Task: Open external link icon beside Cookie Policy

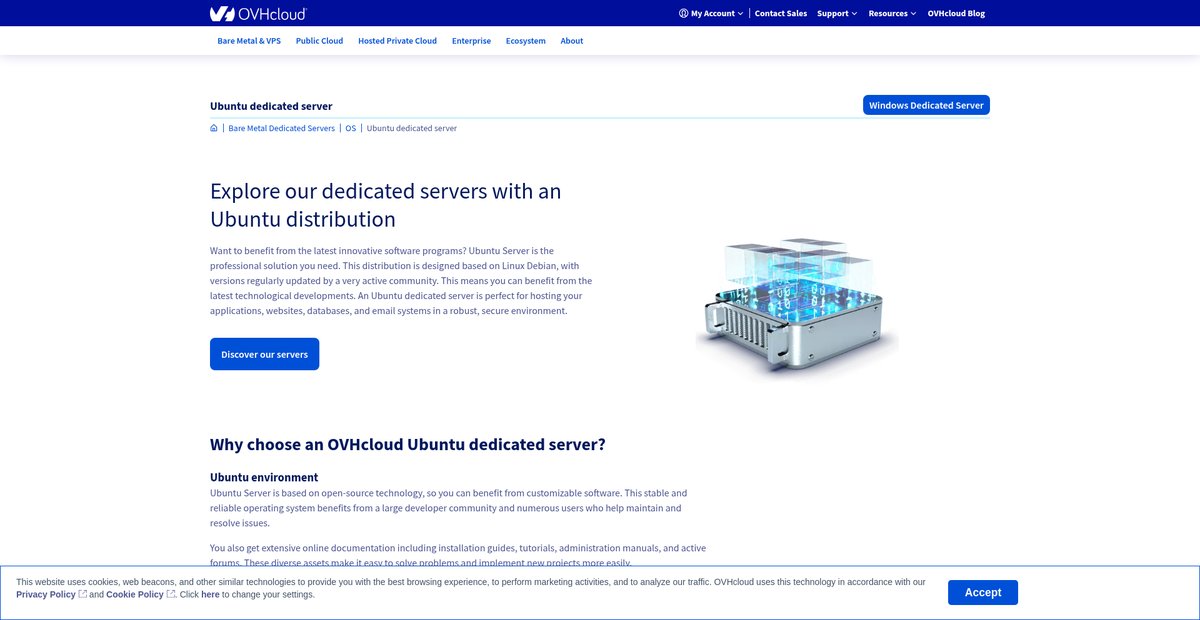Action: click(x=171, y=594)
